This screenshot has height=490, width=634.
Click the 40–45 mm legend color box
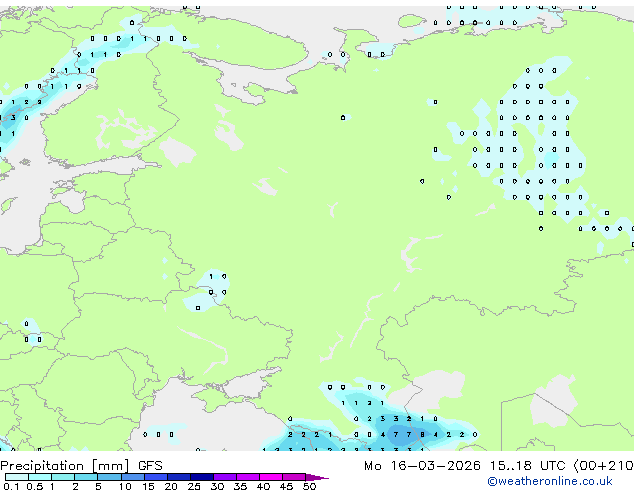[x=271, y=477]
